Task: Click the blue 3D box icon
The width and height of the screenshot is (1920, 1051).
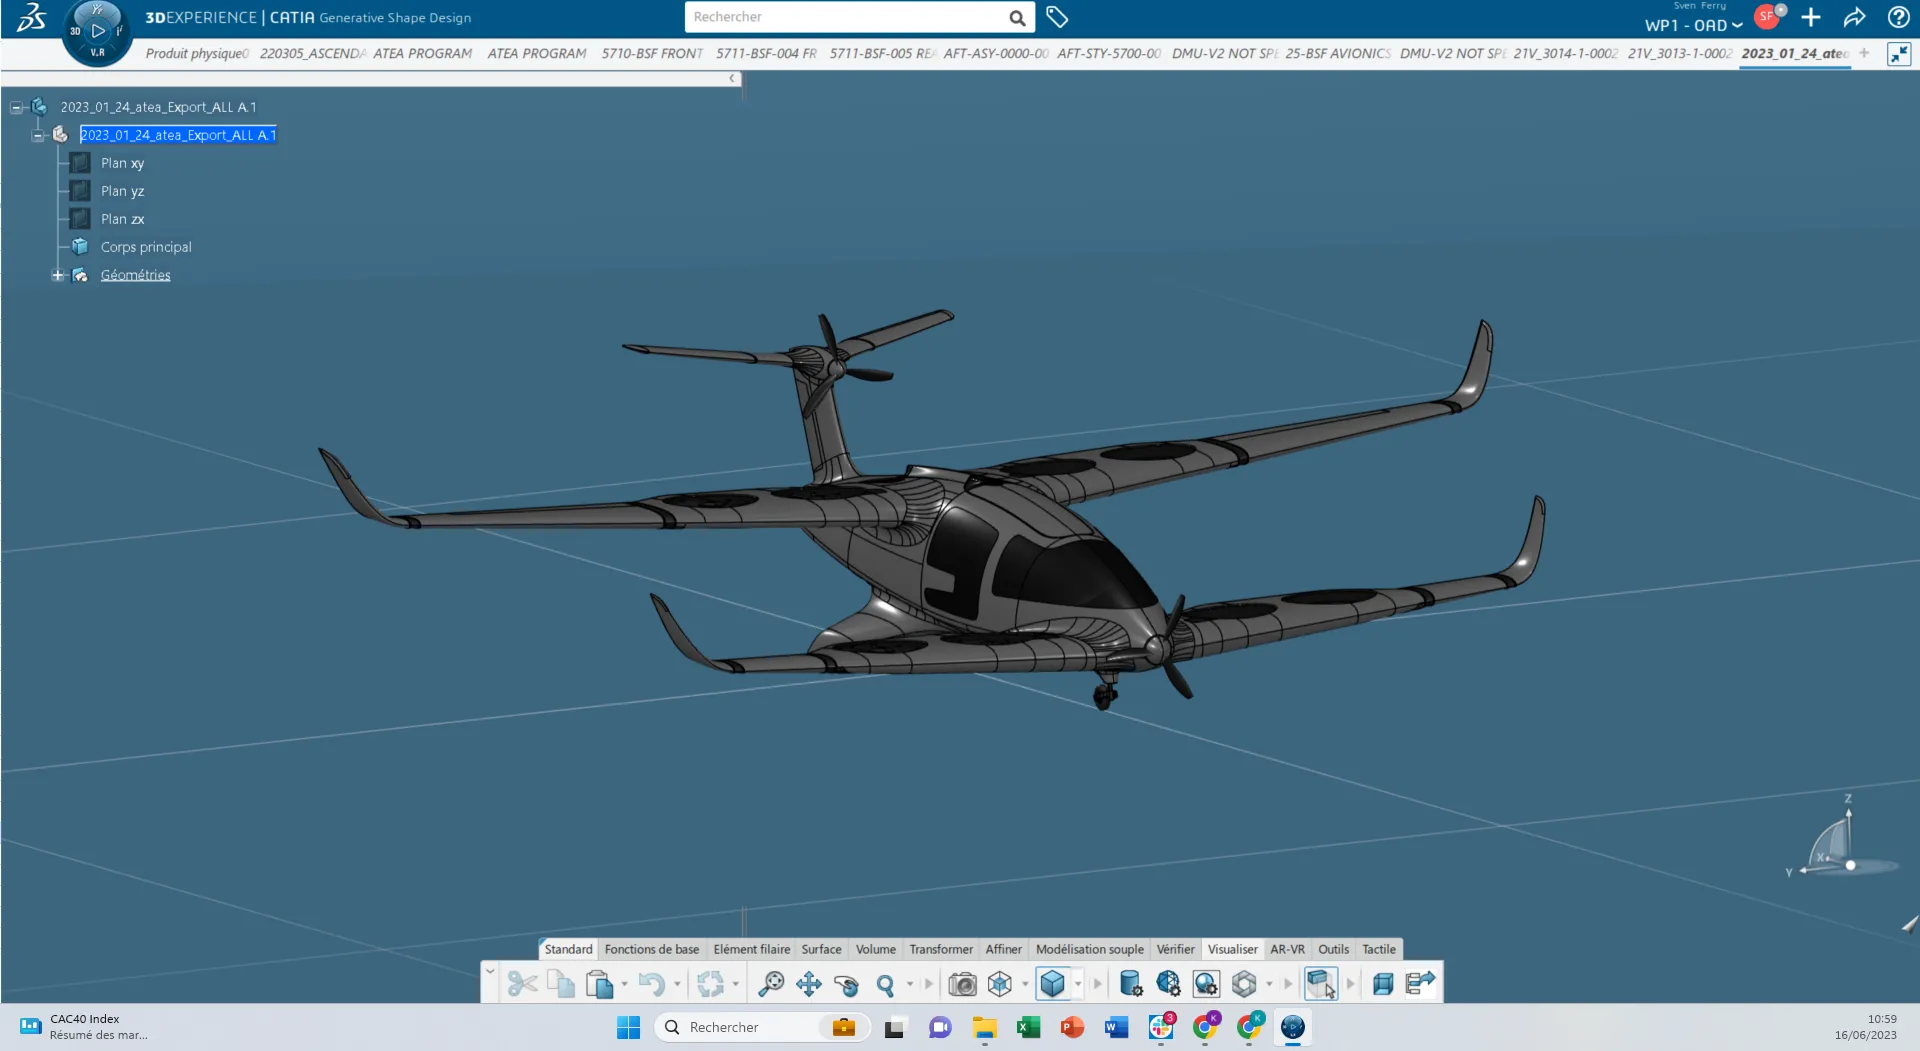Action: [1382, 984]
